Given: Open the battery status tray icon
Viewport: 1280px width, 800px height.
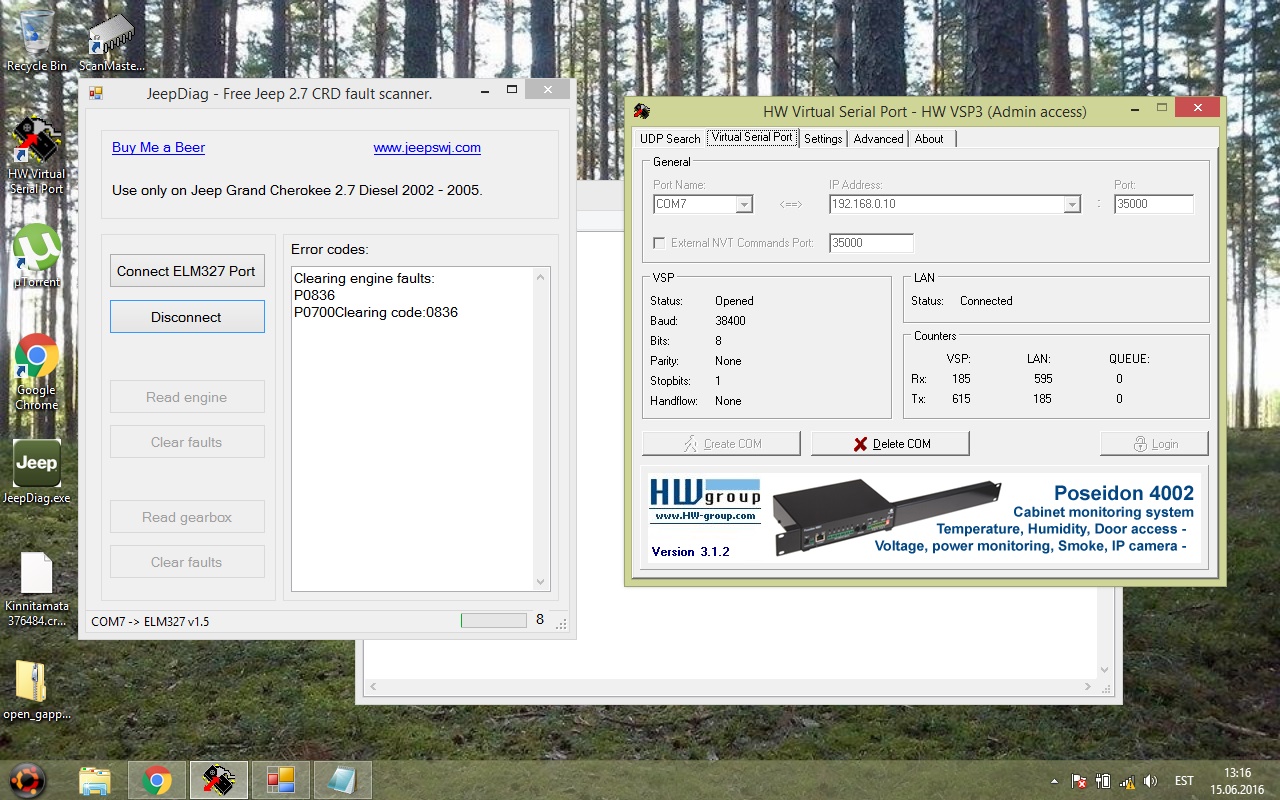Looking at the screenshot, I should [x=1103, y=781].
